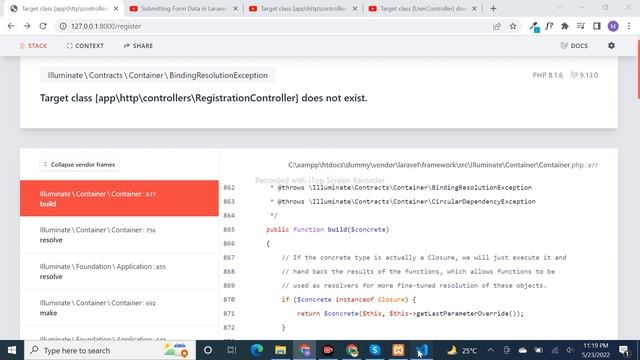Image resolution: width=640 pixels, height=360 pixels.
Task: Open the DOCS link
Action: pos(574,46)
